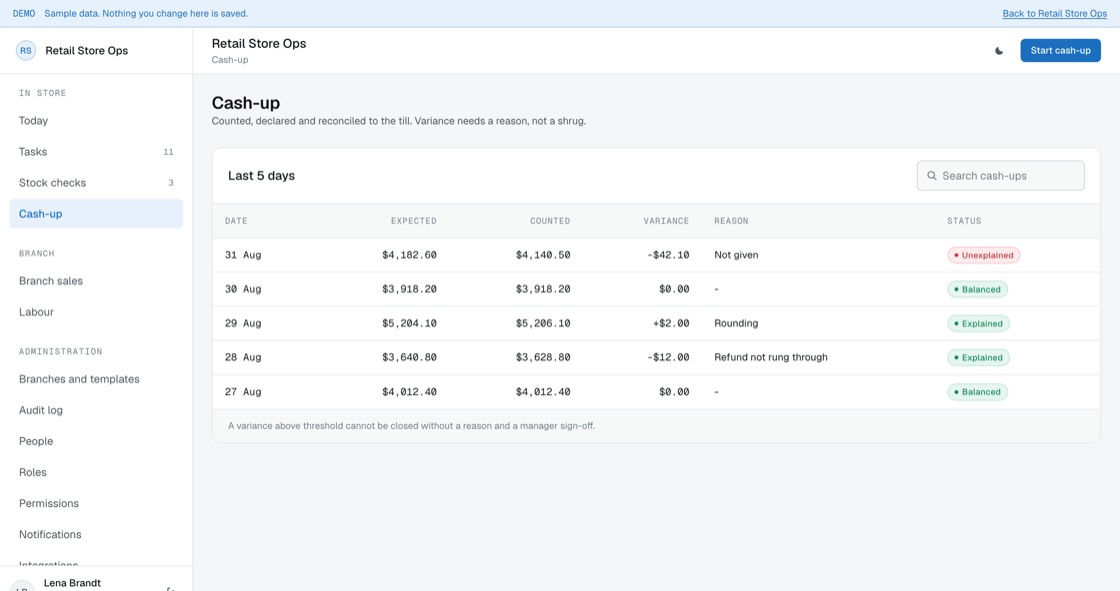Start a new cash-up
1120x591 pixels.
[1060, 51]
